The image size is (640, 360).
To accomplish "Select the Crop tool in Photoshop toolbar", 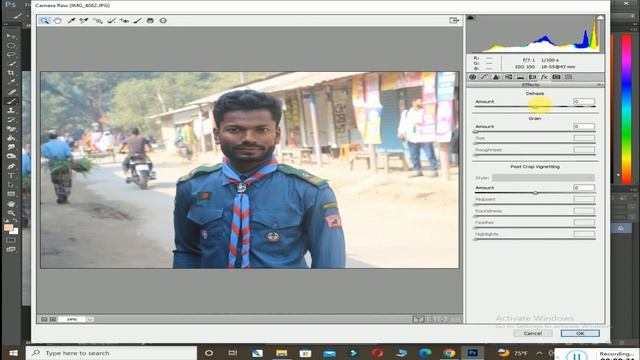I will click(x=11, y=73).
